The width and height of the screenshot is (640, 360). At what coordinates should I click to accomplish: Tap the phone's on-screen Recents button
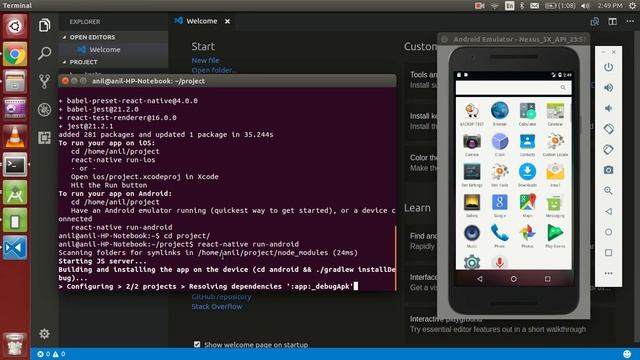547,279
